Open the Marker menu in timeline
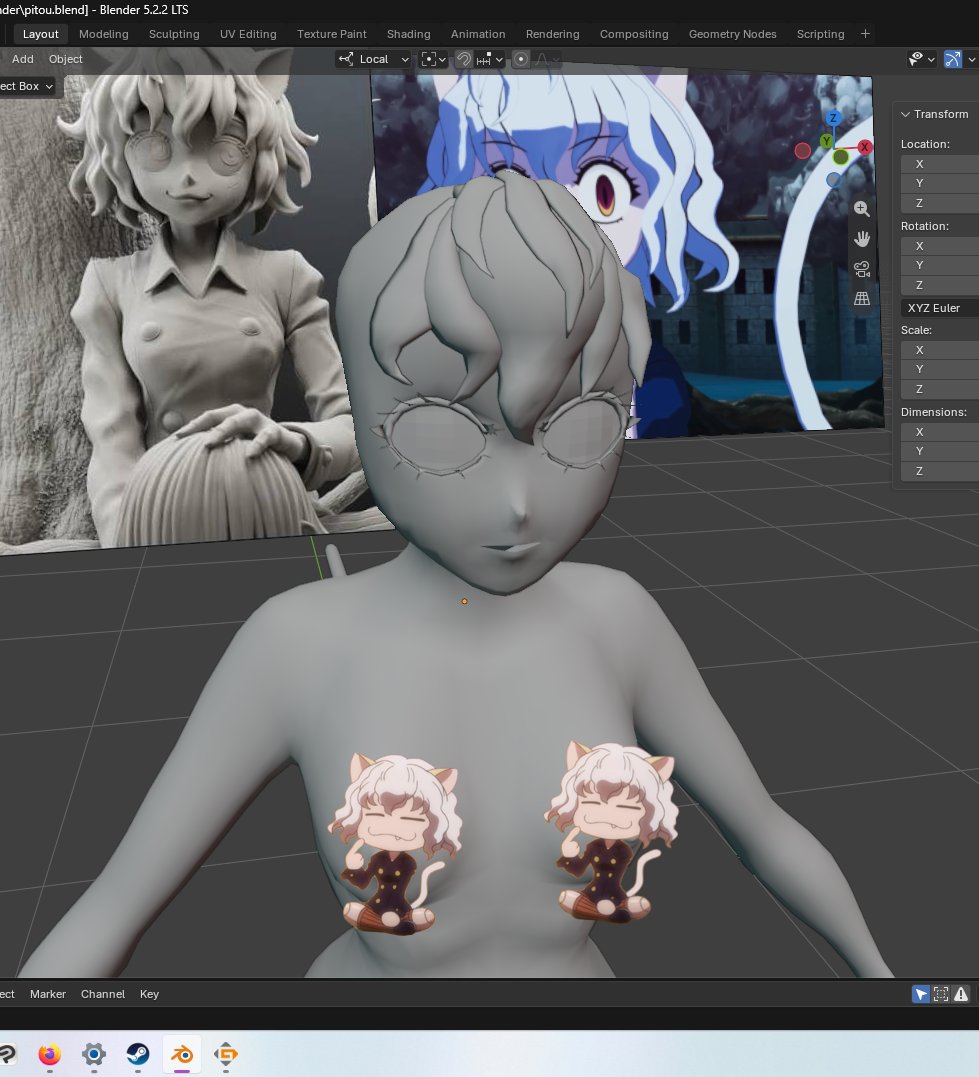The height and width of the screenshot is (1077, 979). pyautogui.click(x=47, y=994)
